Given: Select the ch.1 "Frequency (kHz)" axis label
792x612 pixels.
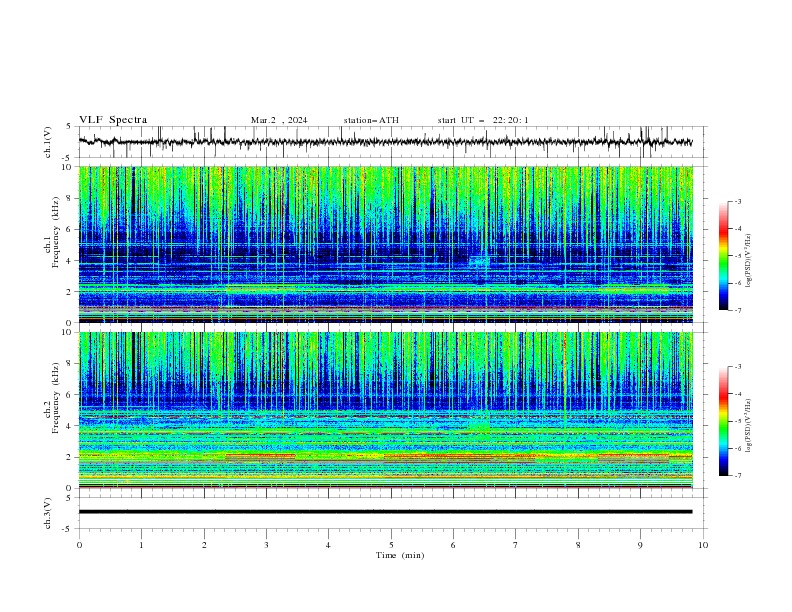Looking at the screenshot, I should click(56, 232).
